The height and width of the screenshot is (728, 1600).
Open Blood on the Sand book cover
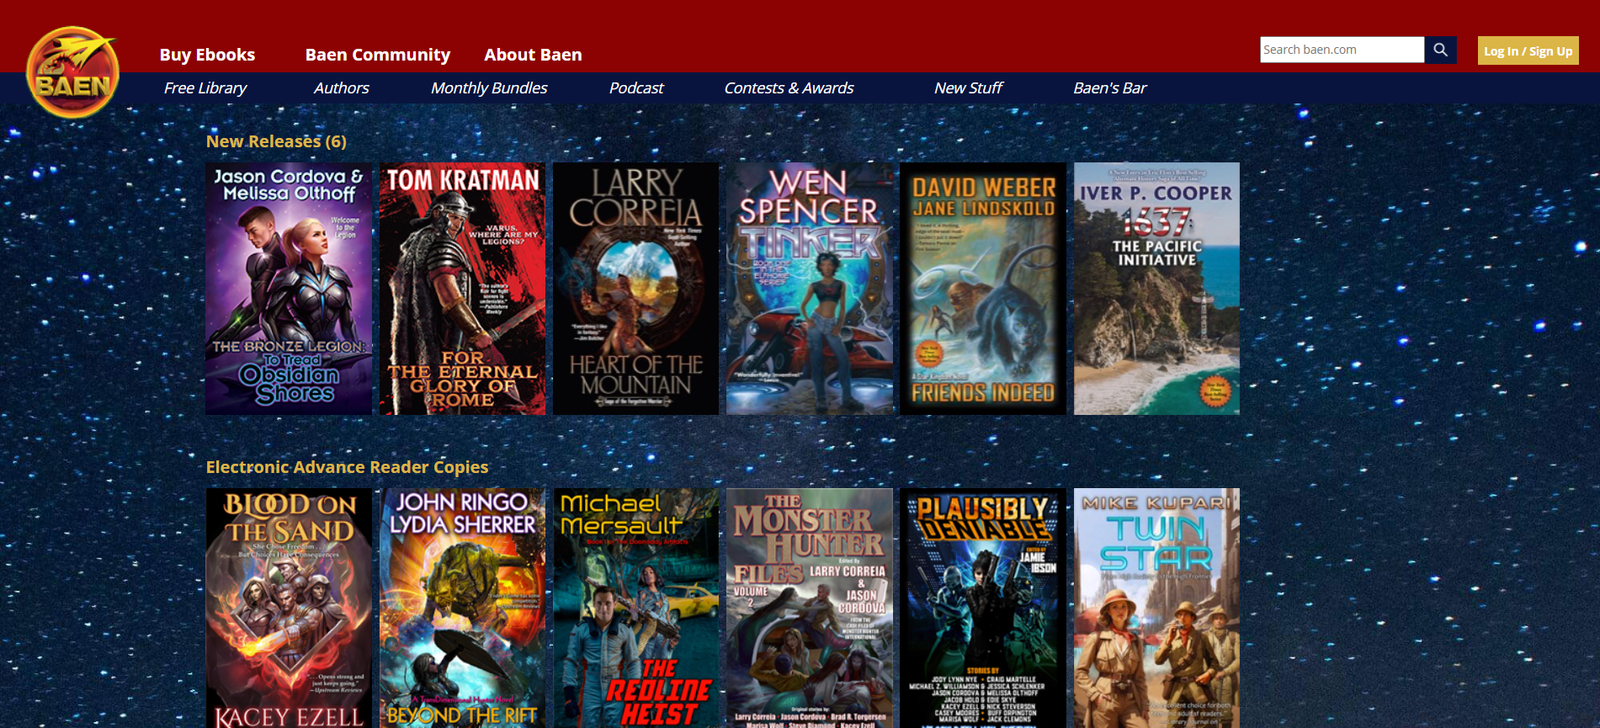pyautogui.click(x=289, y=608)
